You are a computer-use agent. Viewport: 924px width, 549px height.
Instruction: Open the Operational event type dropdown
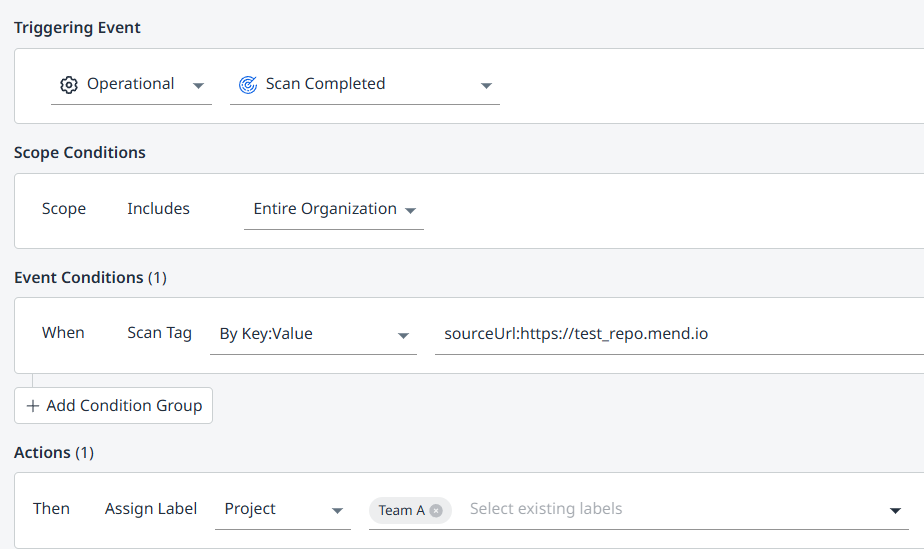pyautogui.click(x=131, y=85)
